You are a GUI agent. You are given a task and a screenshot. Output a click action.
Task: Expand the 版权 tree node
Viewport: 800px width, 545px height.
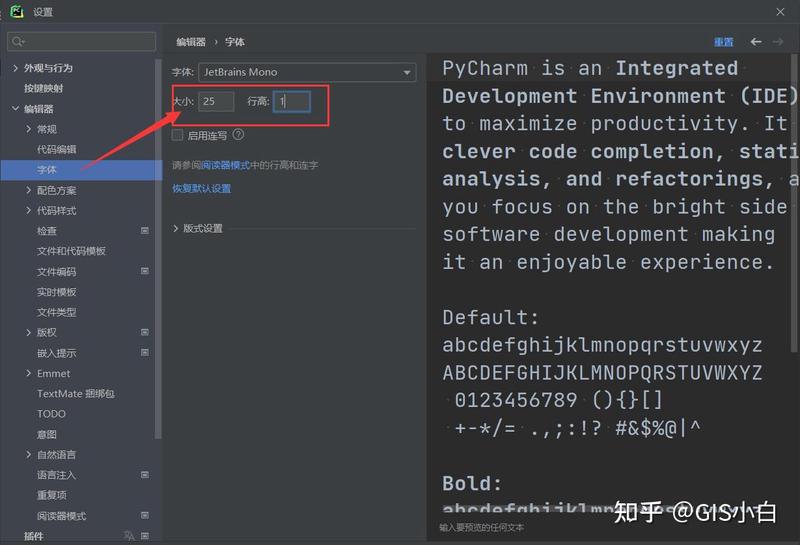tap(29, 332)
